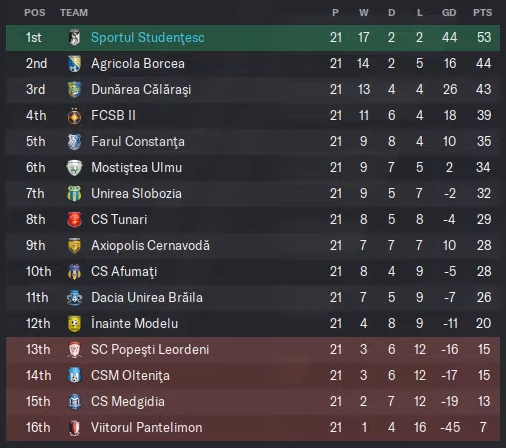The height and width of the screenshot is (448, 506).
Task: Click the Sportul Studențesc club crest
Action: (x=75, y=37)
